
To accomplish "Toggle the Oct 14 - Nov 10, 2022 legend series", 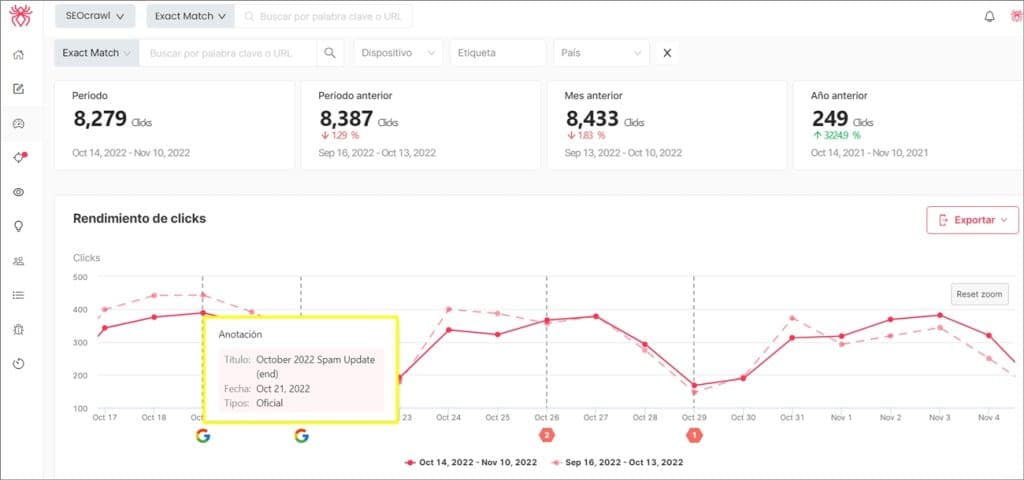I will click(x=471, y=462).
